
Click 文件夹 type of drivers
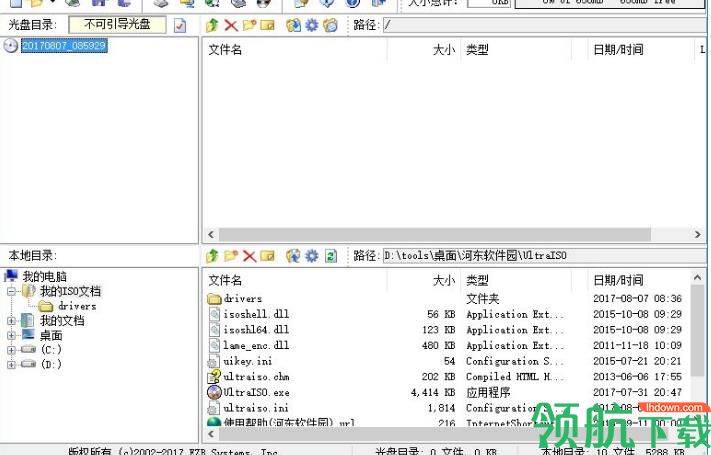(483, 298)
